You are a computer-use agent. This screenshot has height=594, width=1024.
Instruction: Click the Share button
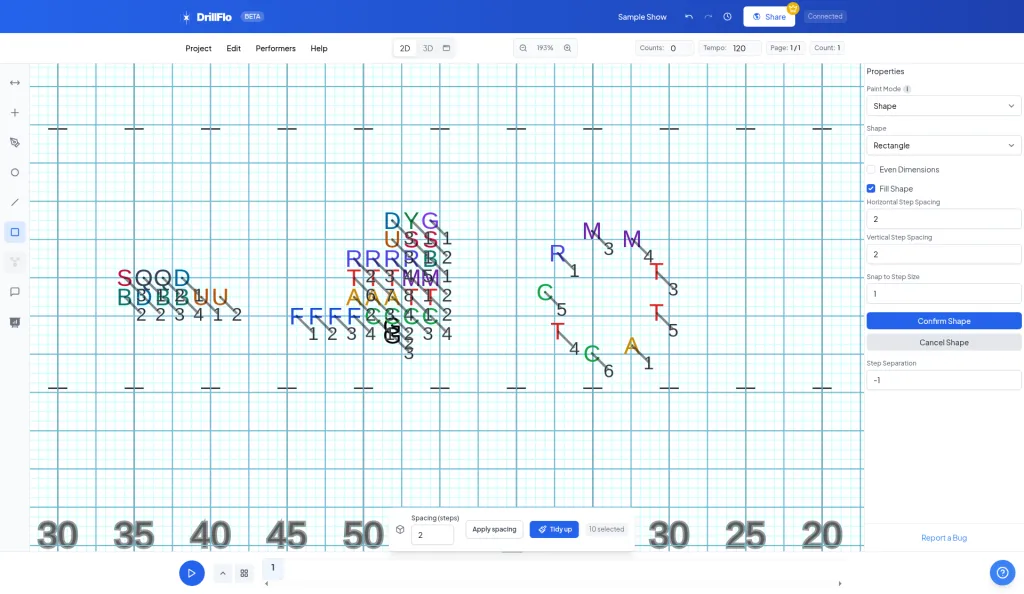[769, 17]
